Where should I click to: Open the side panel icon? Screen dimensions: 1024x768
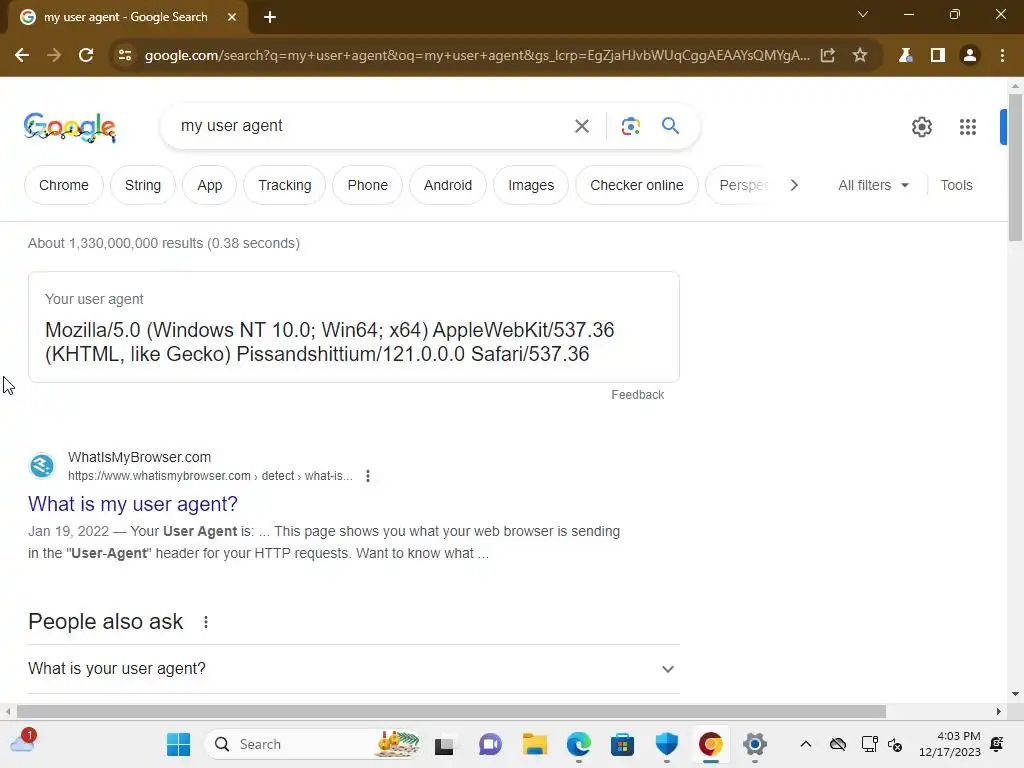tap(938, 56)
